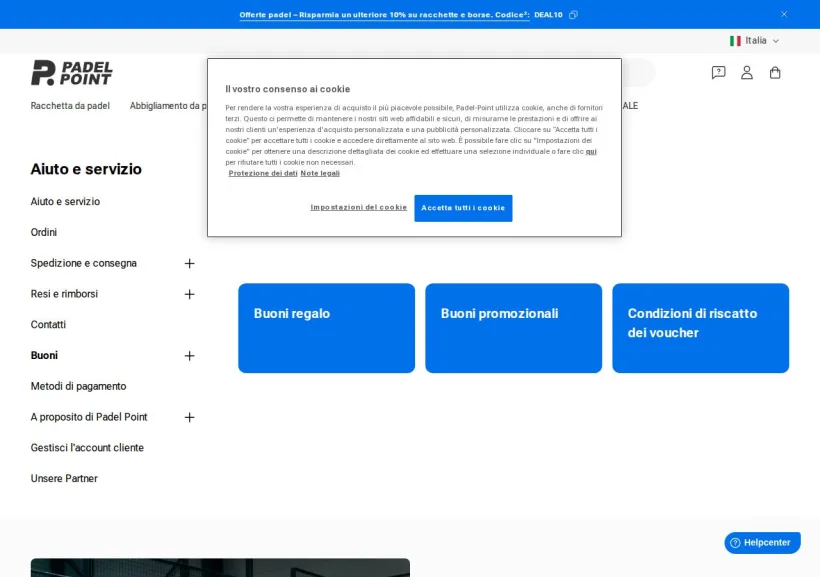Open Impostazioni dei cookie link
The width and height of the screenshot is (820, 577).
coord(358,207)
